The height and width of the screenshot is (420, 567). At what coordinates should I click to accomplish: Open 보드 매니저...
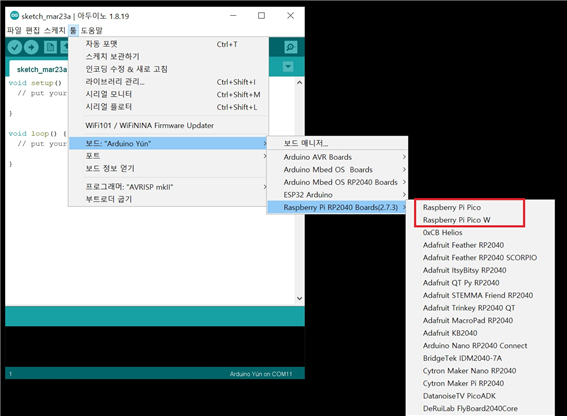pyautogui.click(x=337, y=143)
